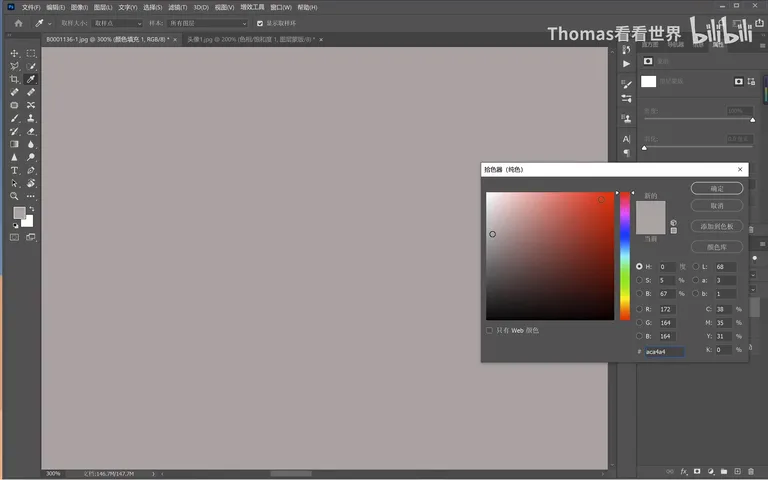Click the vertical hue slider strip
Image resolution: width=768 pixels, height=480 pixels.
coord(625,256)
